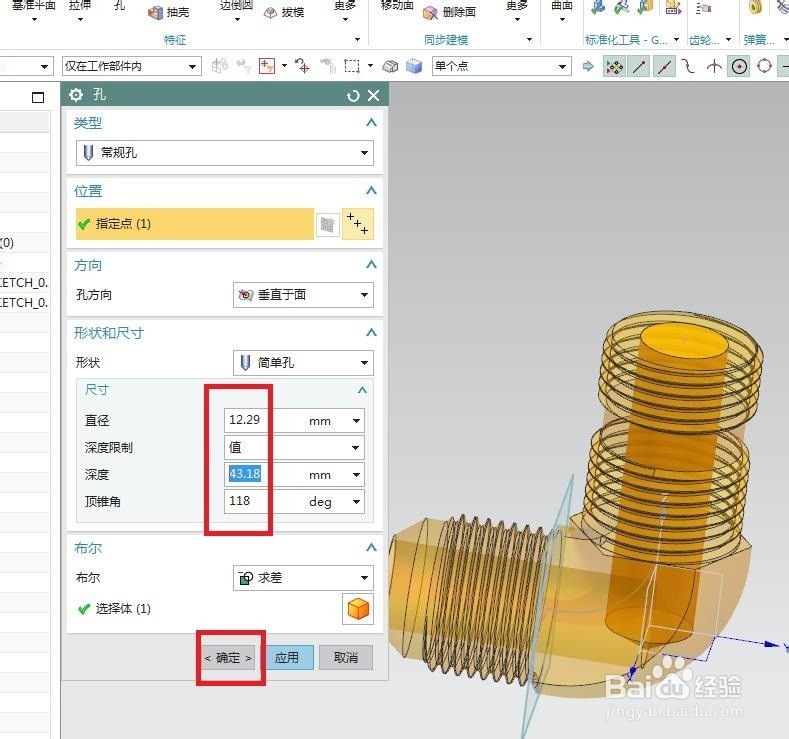The height and width of the screenshot is (739, 789).
Task: Open the 单个点 curve rule dropdown
Action: [x=501, y=66]
